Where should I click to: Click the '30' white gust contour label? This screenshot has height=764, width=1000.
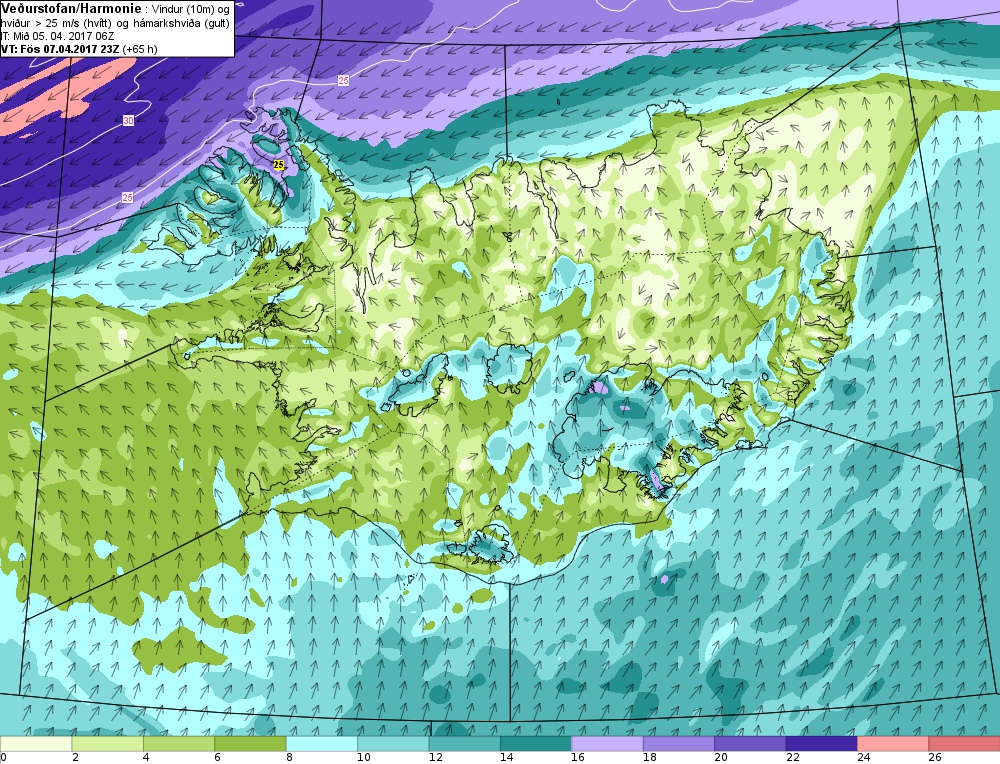tap(128, 121)
